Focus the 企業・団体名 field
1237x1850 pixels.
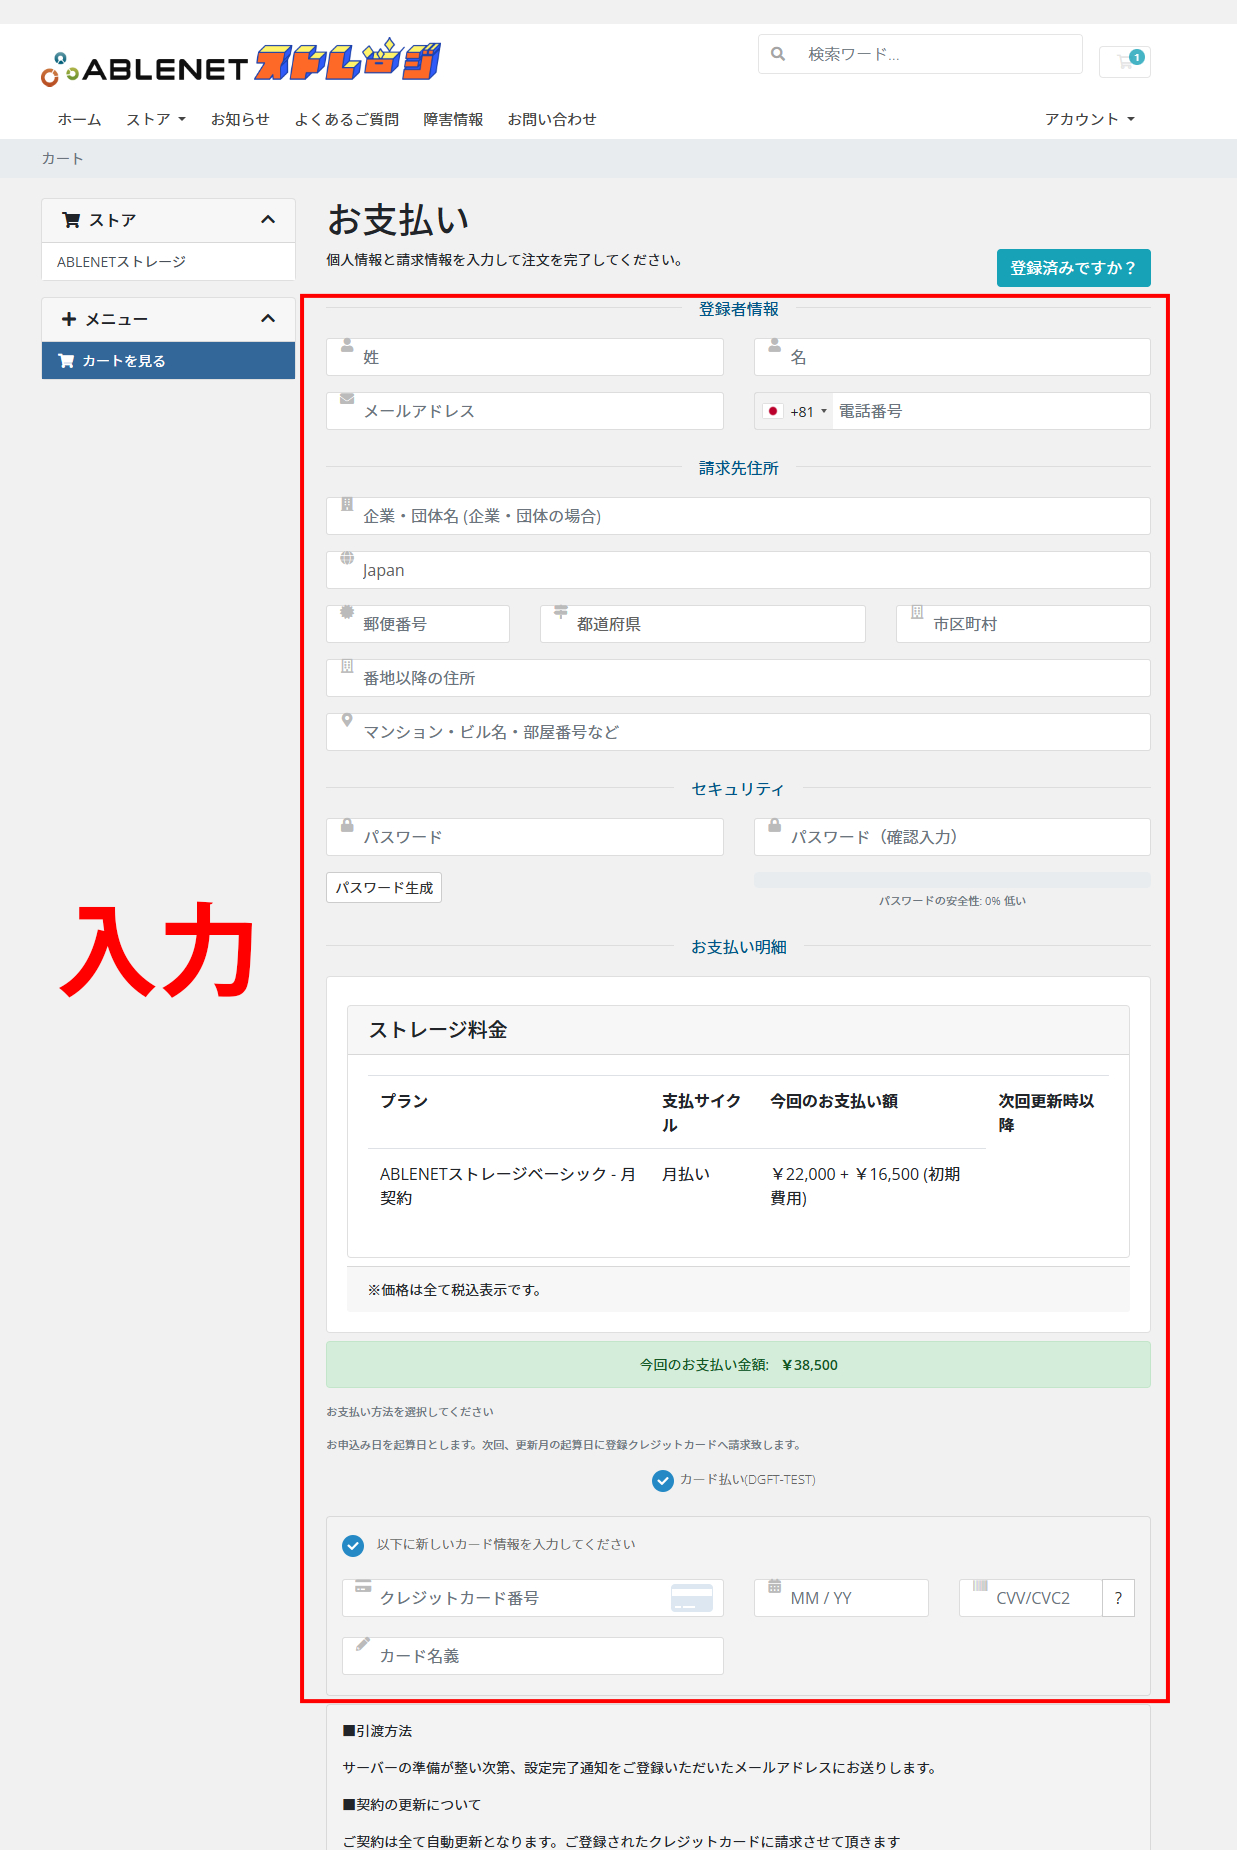(738, 516)
